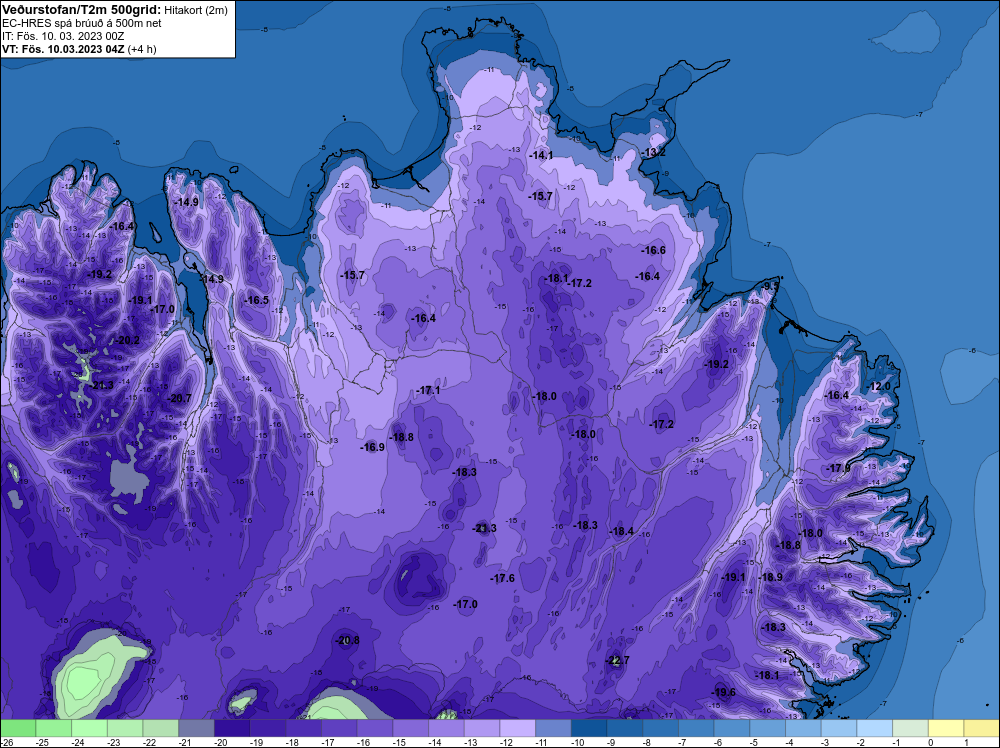1000x748 pixels.
Task: Click the -19.6 temperature value
Action: [723, 693]
